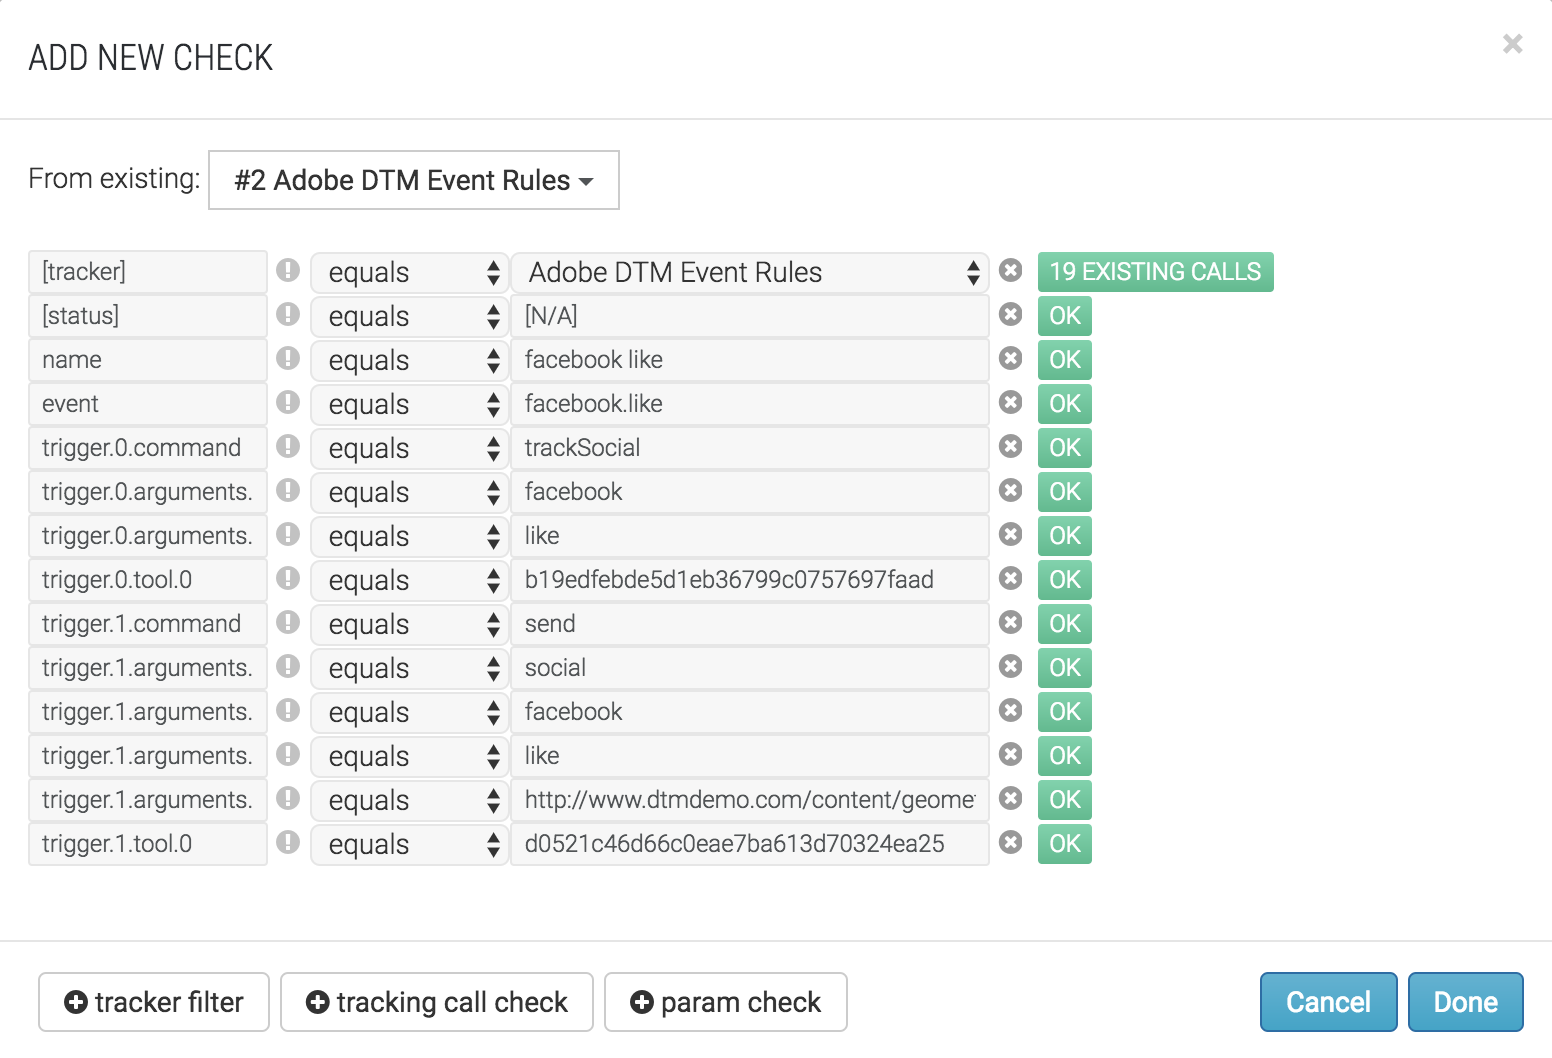This screenshot has width=1552, height=1058.
Task: Open the operator dropdown on the trigger.1.command row
Action: pos(409,624)
